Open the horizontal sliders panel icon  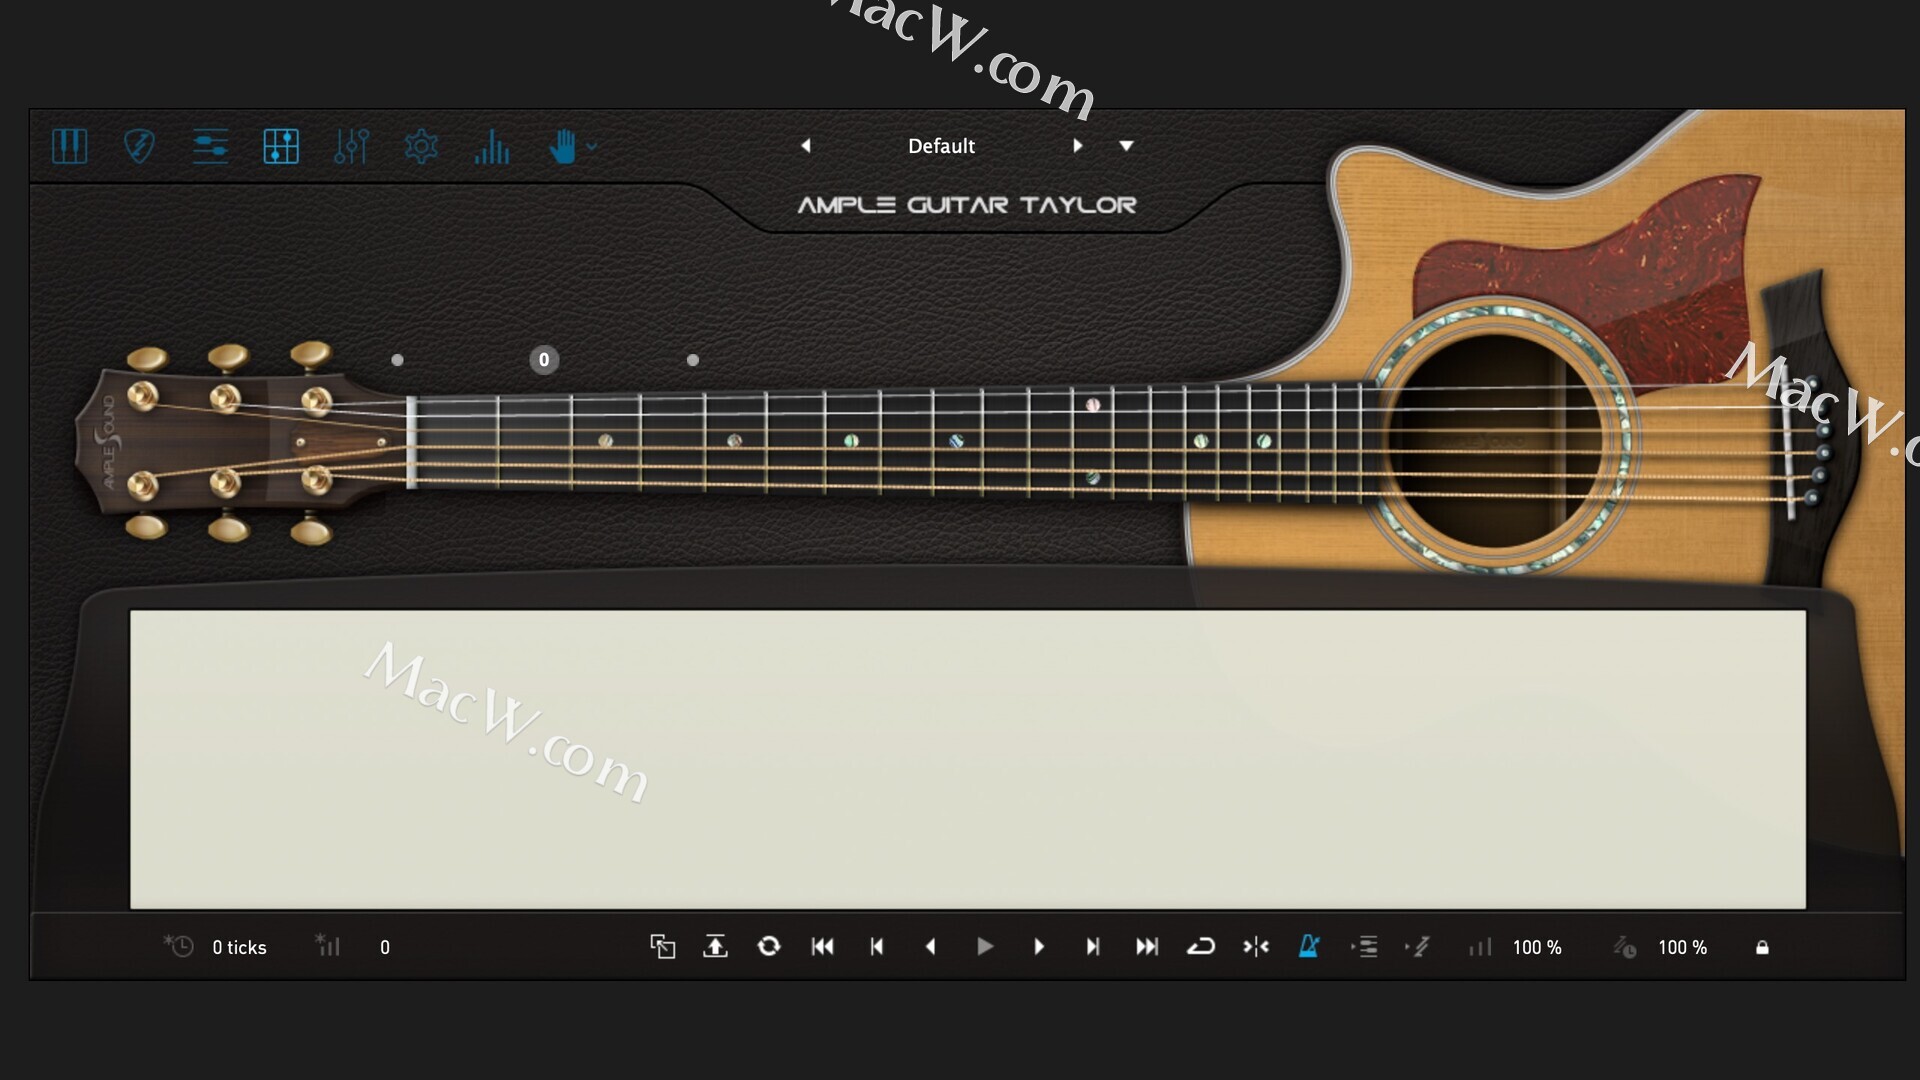click(210, 146)
